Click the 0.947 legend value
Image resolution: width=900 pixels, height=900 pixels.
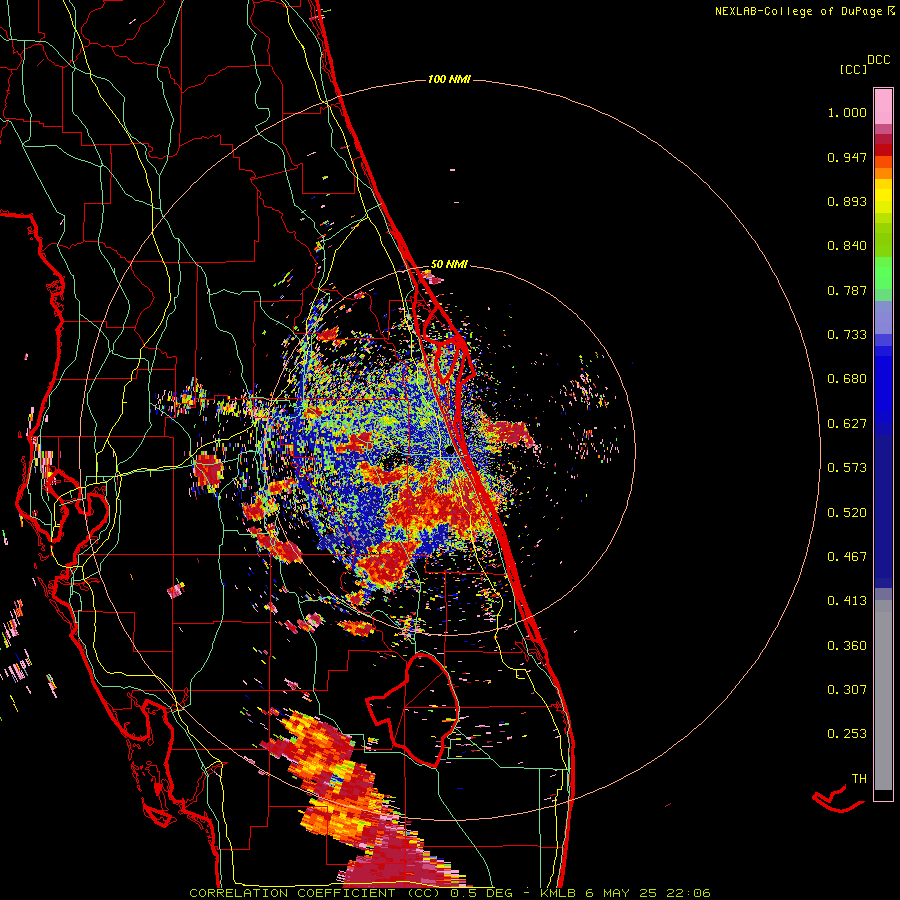coord(847,157)
